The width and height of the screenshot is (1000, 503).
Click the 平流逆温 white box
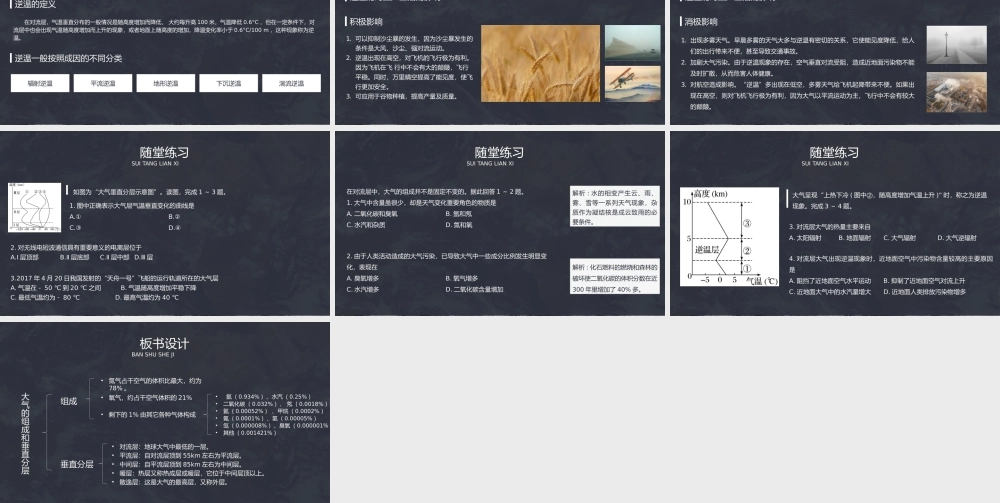point(103,83)
